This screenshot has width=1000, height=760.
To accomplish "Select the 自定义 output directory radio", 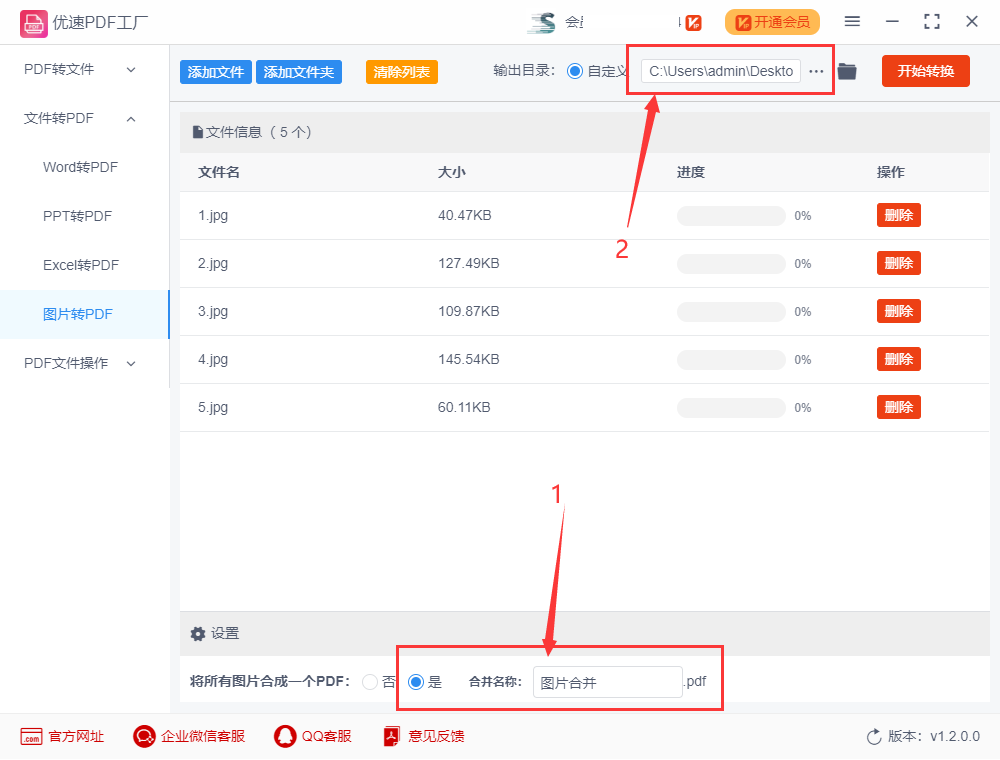I will click(x=575, y=71).
